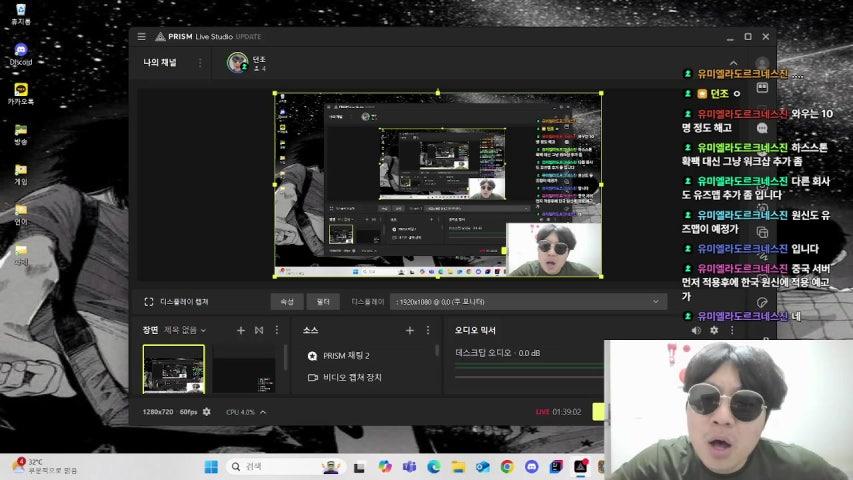Open Chrome in taskbar
The width and height of the screenshot is (853, 480).
[507, 466]
